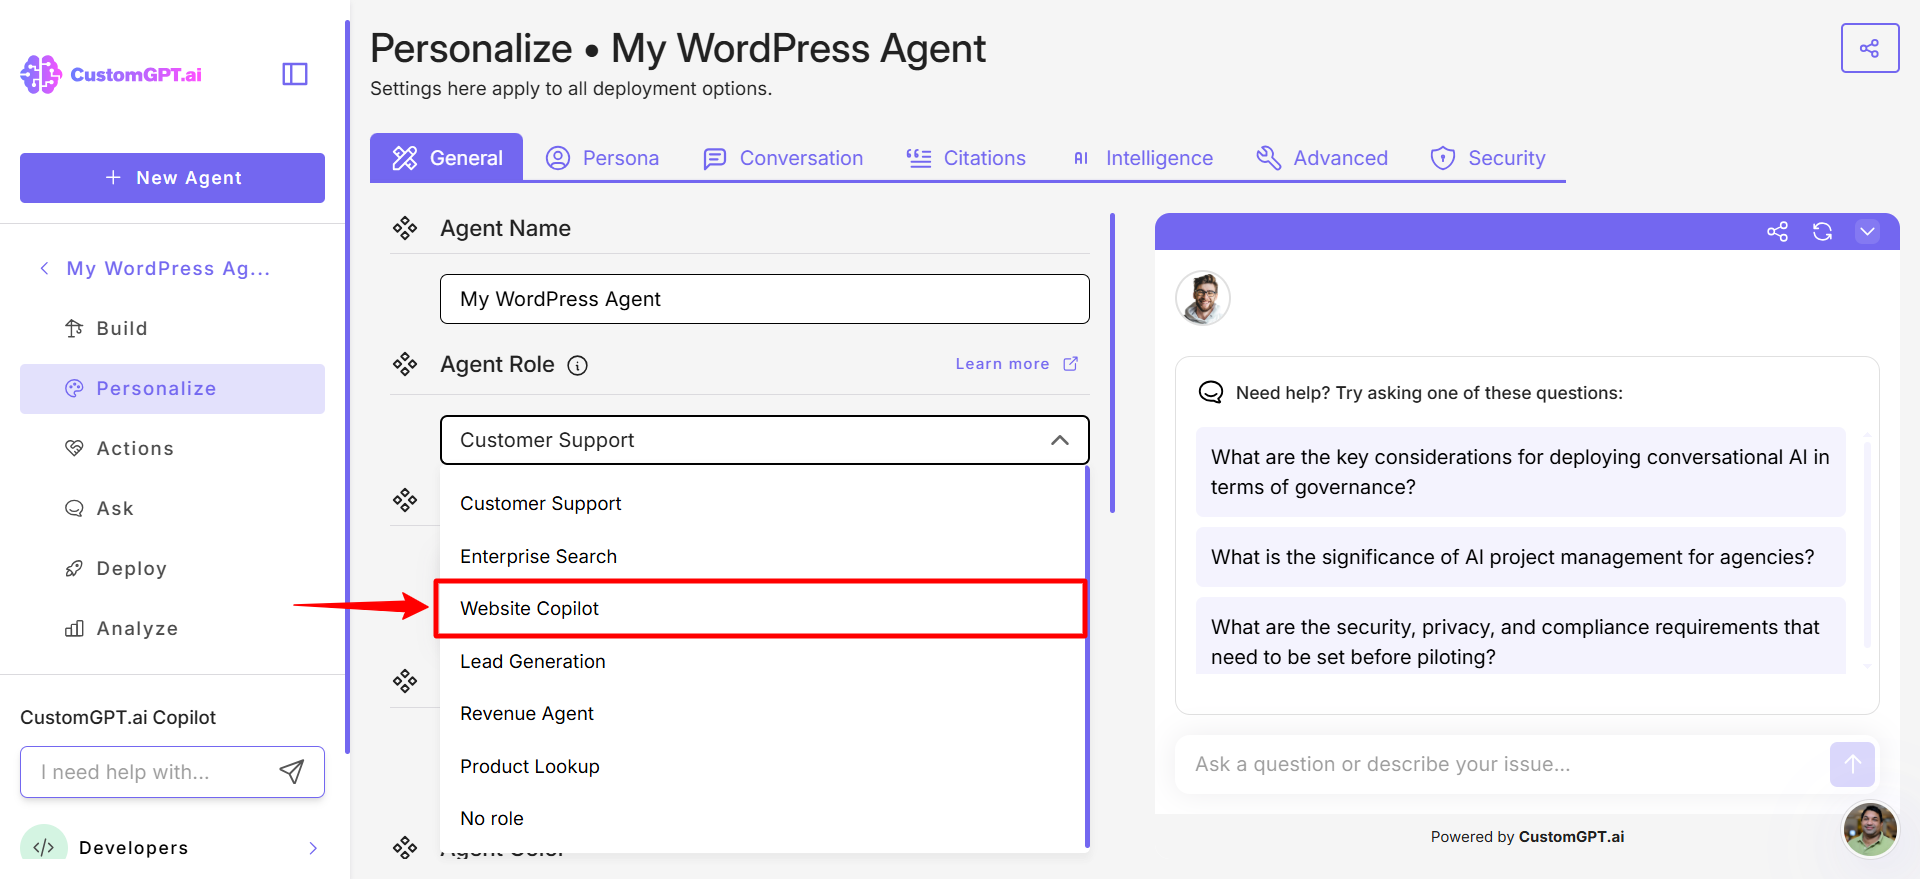Switch to the Security tab
This screenshot has width=1920, height=879.
[x=1488, y=158]
